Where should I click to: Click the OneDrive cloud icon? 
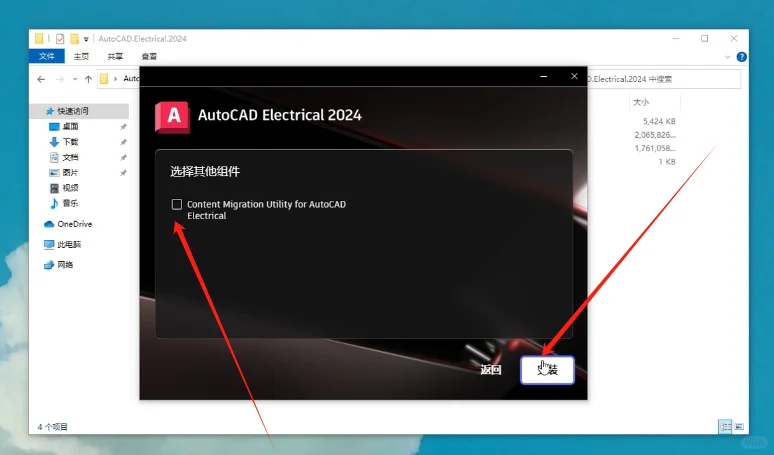pyautogui.click(x=49, y=224)
